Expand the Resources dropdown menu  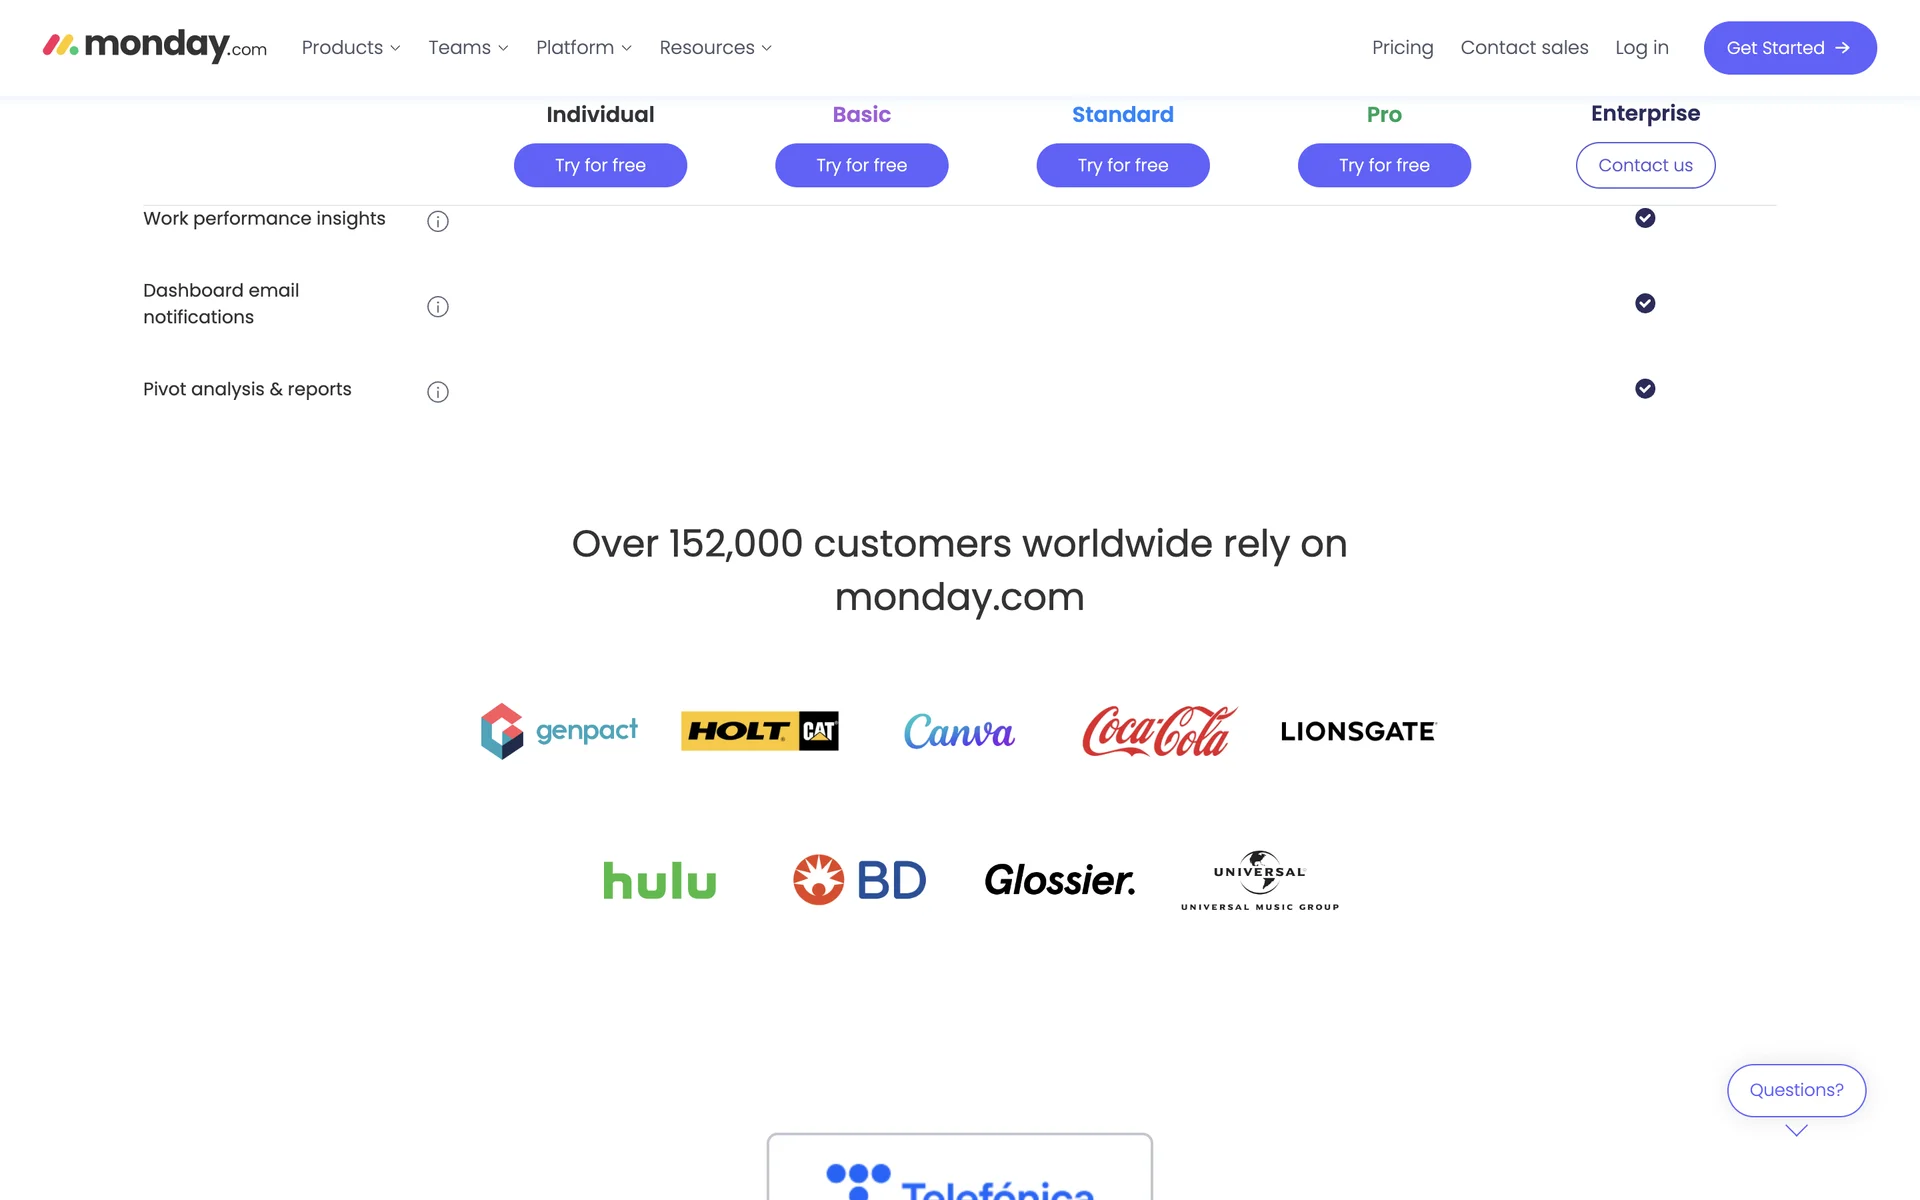715,48
